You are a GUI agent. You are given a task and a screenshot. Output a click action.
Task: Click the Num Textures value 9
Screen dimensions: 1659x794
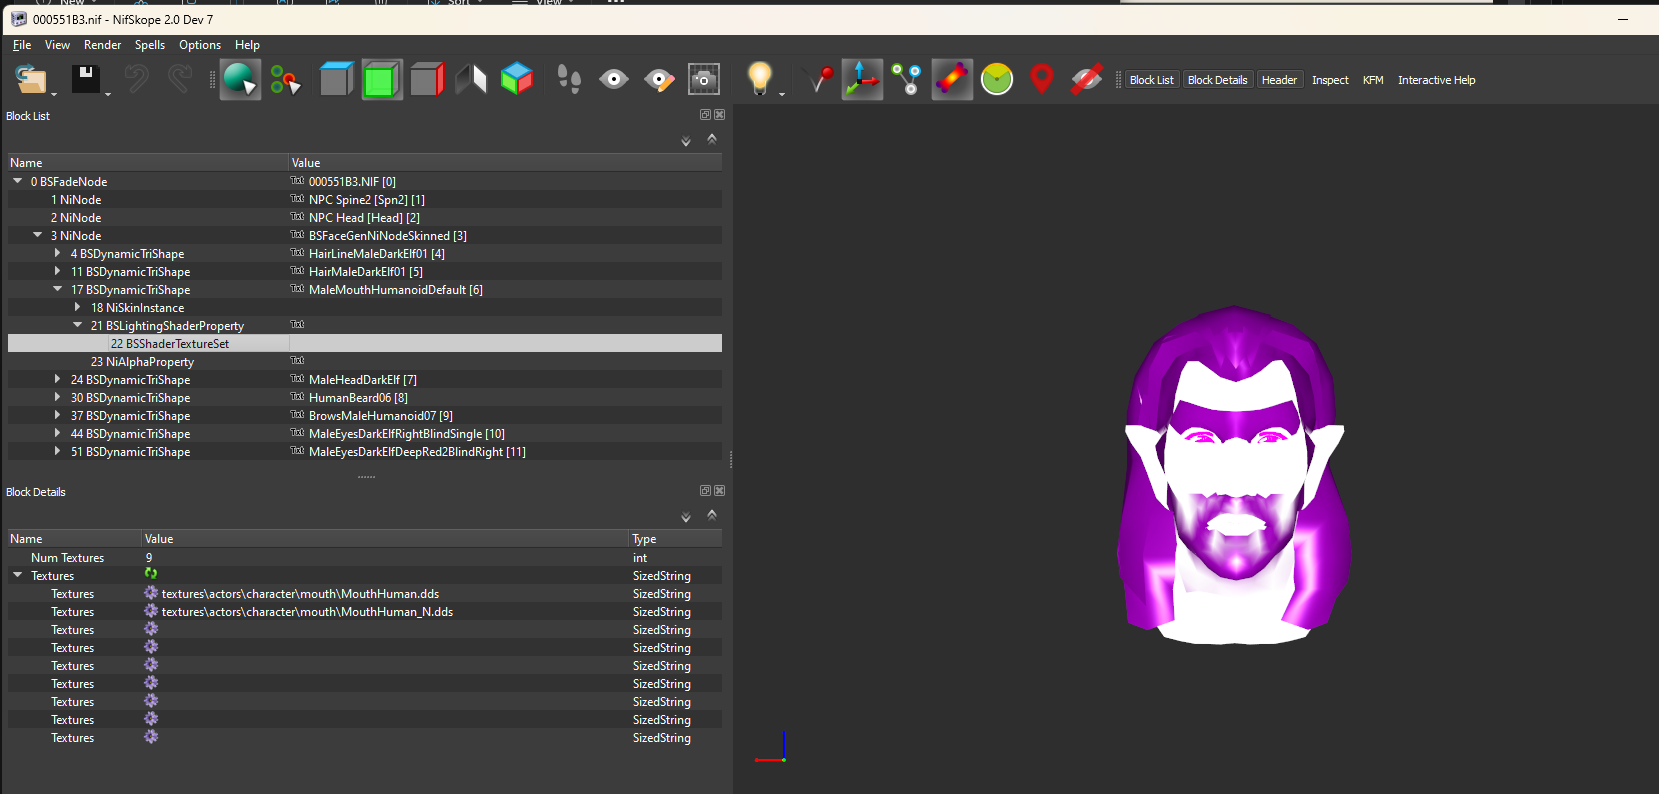click(x=149, y=558)
